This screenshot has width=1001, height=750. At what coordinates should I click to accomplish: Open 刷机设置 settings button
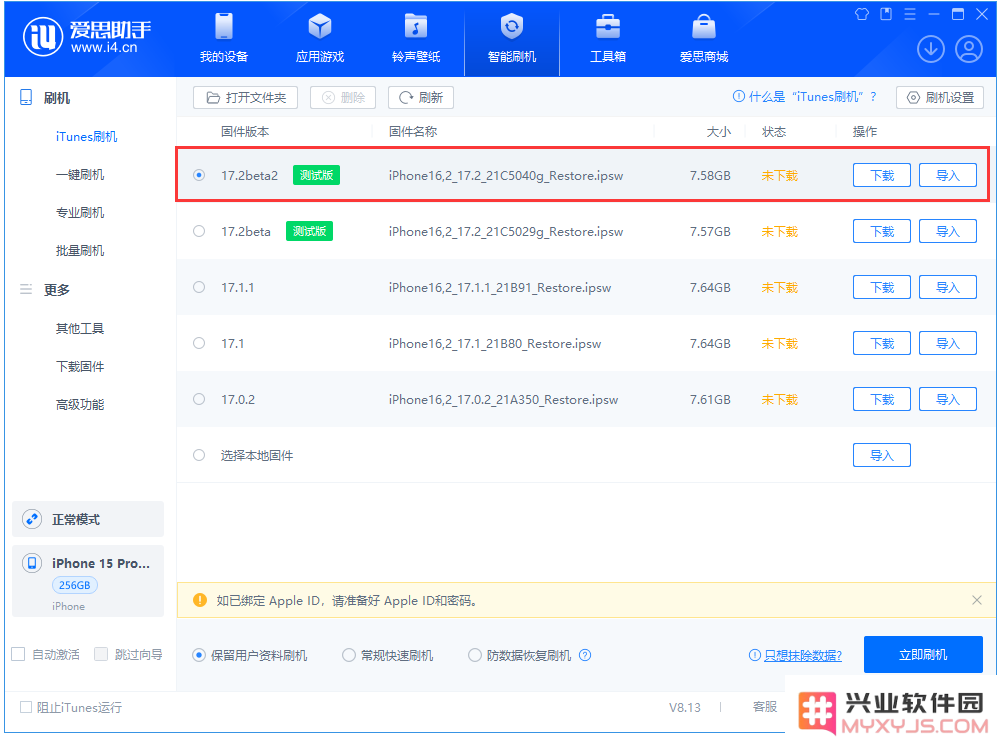point(940,98)
